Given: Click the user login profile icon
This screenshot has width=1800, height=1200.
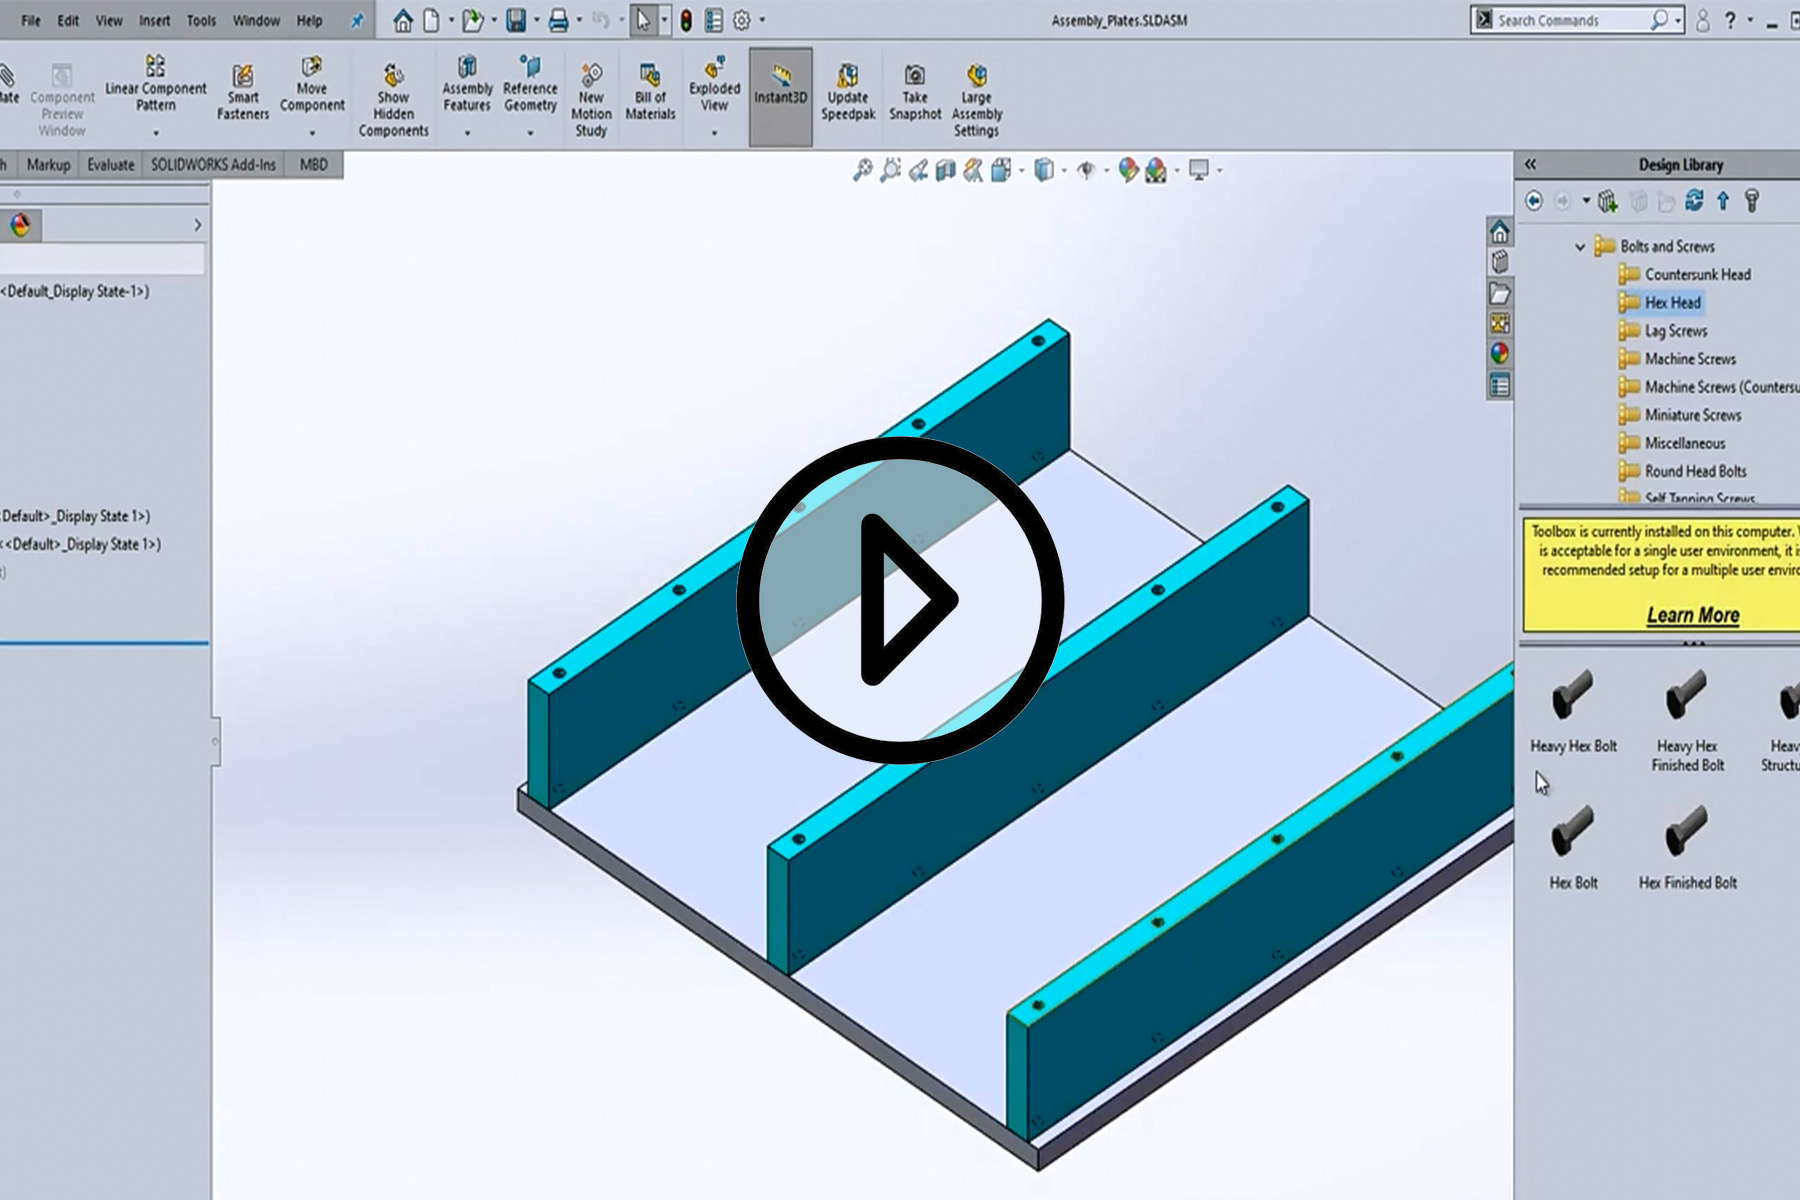Looking at the screenshot, I should [x=1702, y=20].
